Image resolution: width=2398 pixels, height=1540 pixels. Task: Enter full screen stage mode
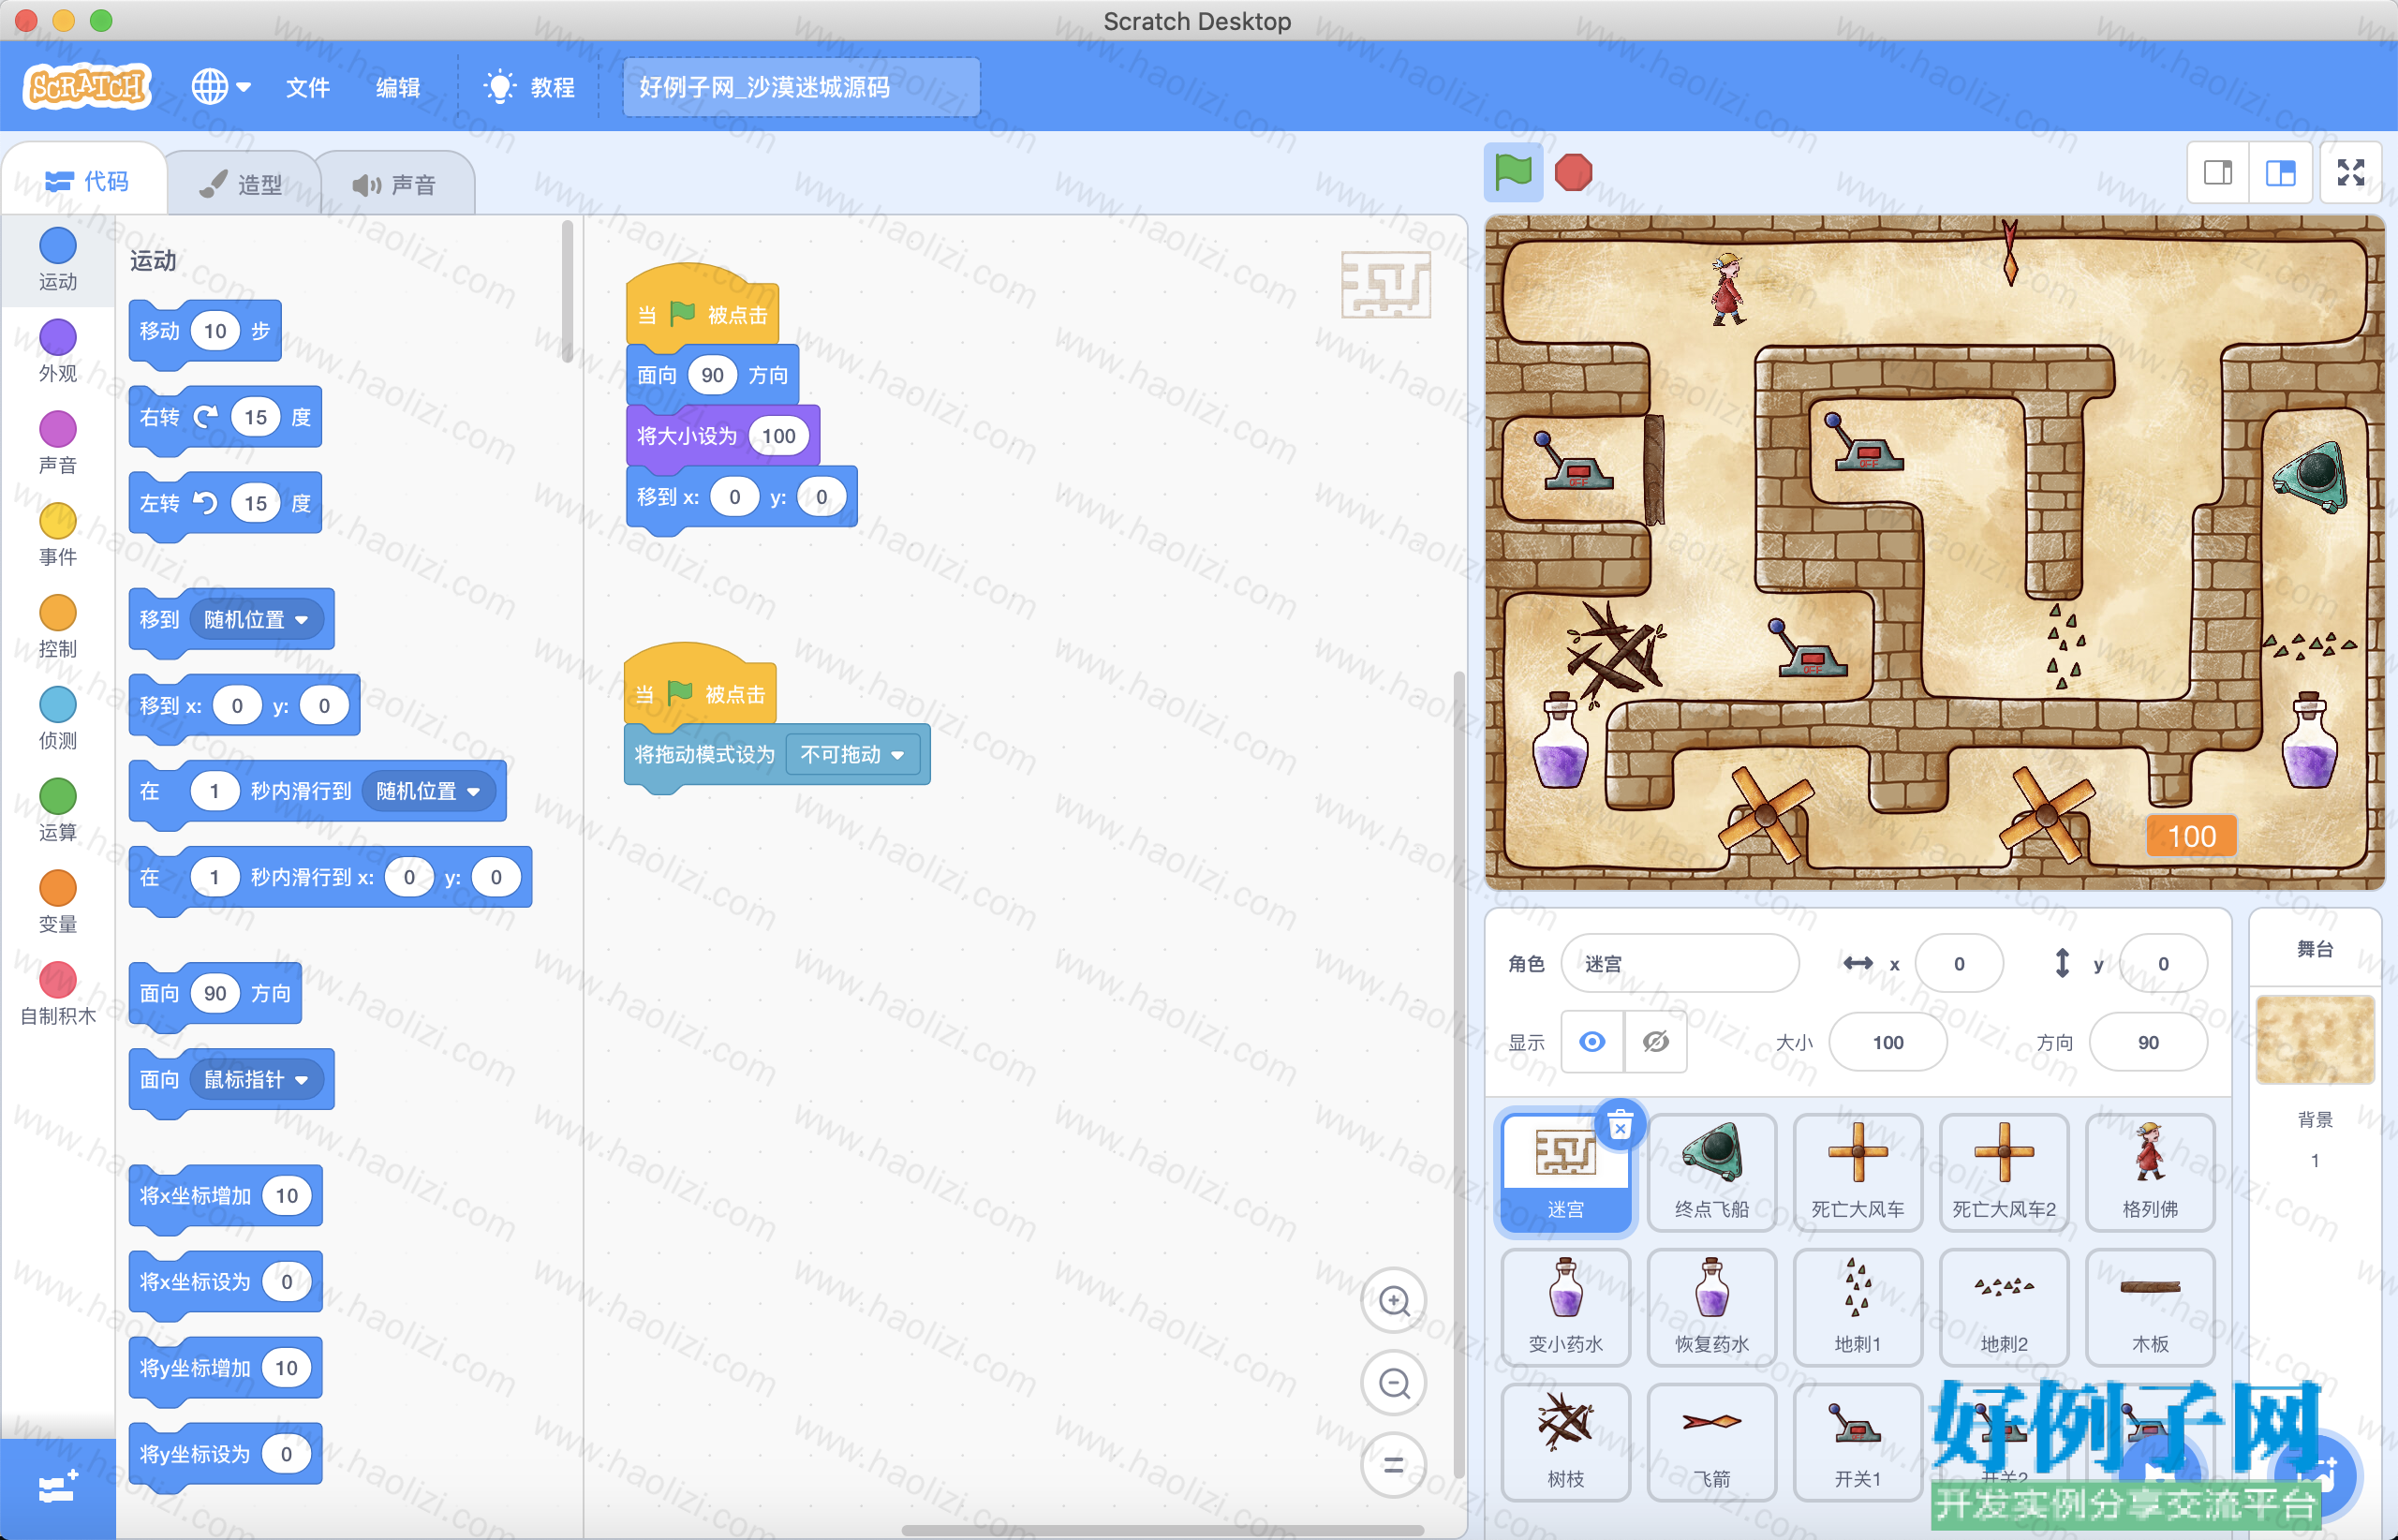[x=2351, y=173]
